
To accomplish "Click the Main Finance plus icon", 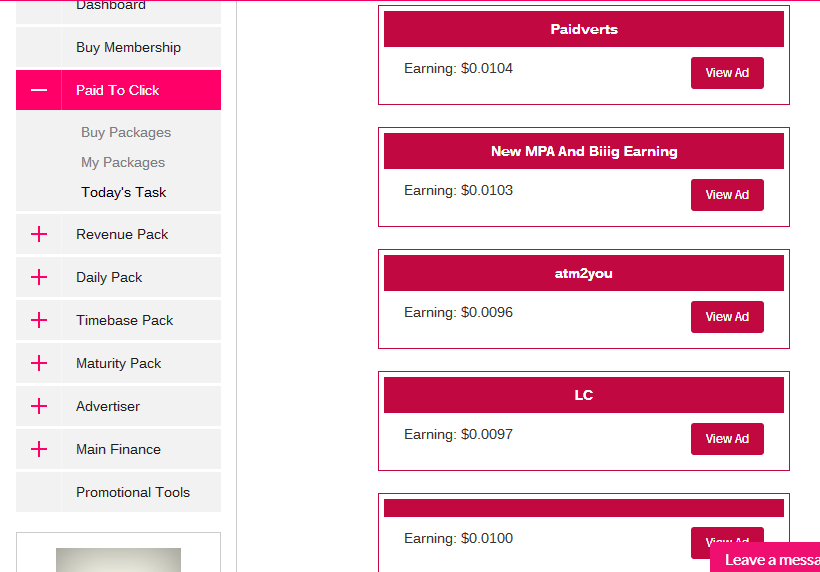I will (39, 449).
